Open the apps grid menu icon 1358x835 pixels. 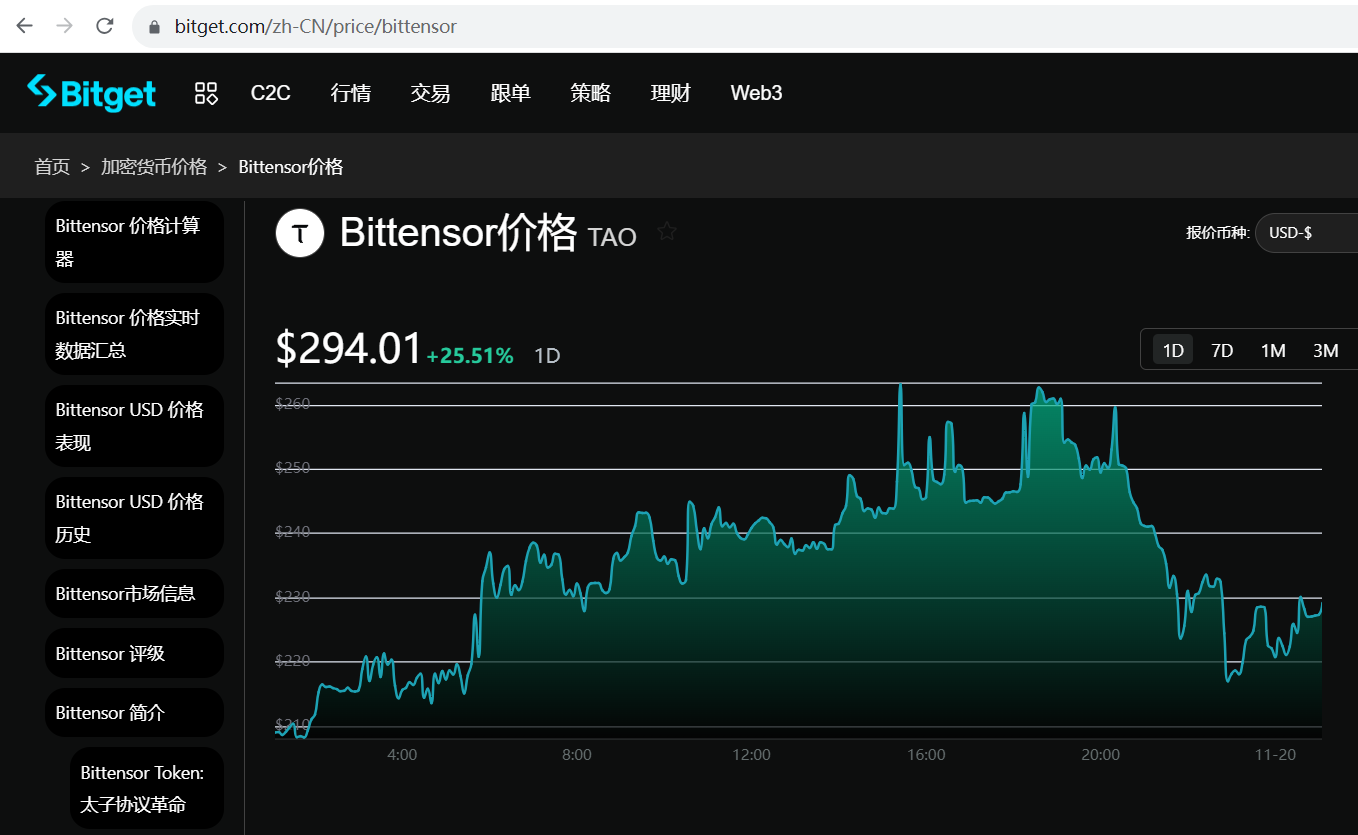pyautogui.click(x=206, y=94)
